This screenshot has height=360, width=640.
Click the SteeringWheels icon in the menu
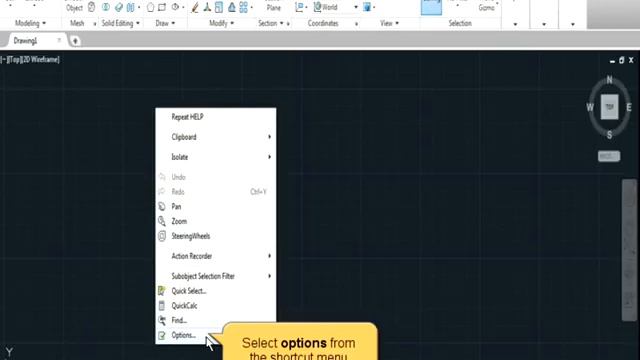162,236
